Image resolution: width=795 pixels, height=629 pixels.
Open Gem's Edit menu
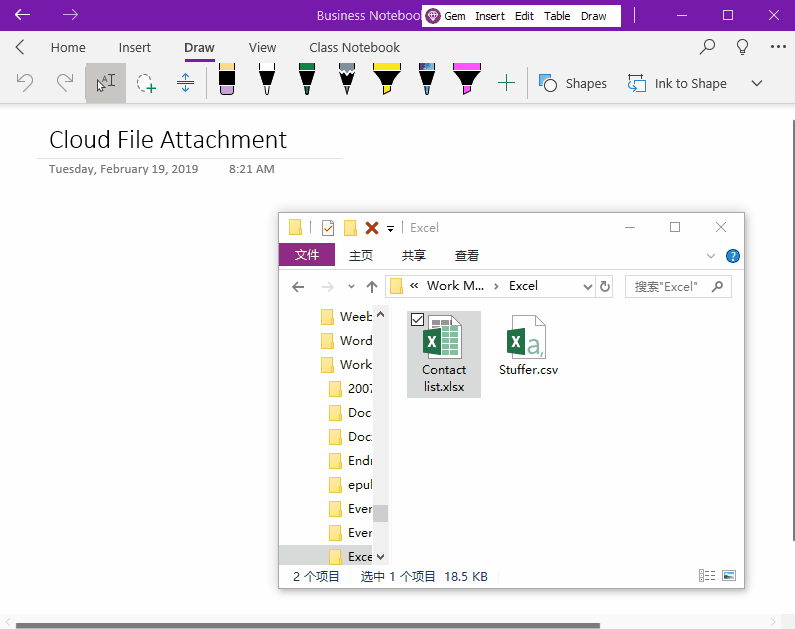click(x=524, y=16)
